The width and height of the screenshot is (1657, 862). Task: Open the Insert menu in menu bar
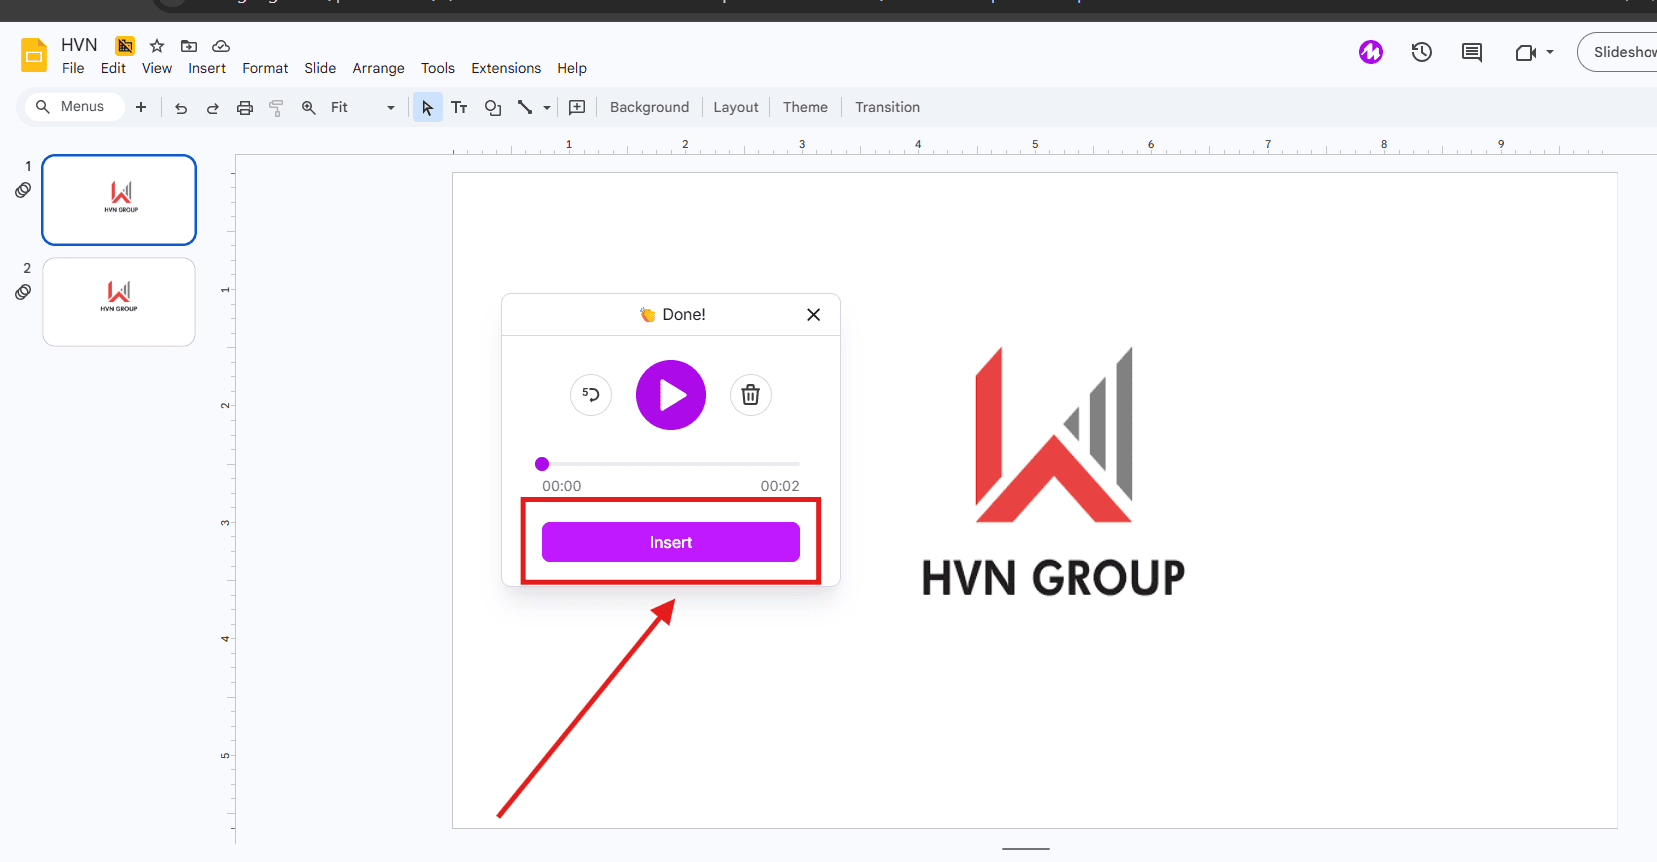pyautogui.click(x=207, y=68)
